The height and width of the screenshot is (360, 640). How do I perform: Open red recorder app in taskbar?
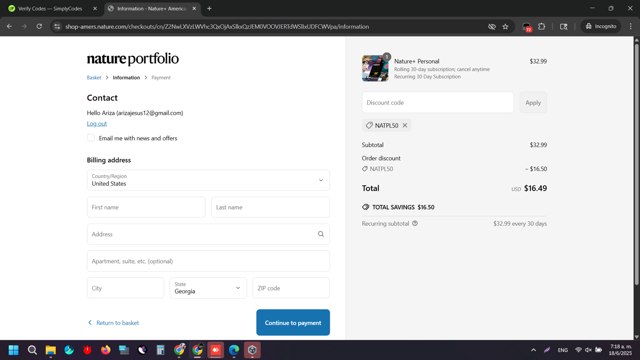[x=216, y=350]
